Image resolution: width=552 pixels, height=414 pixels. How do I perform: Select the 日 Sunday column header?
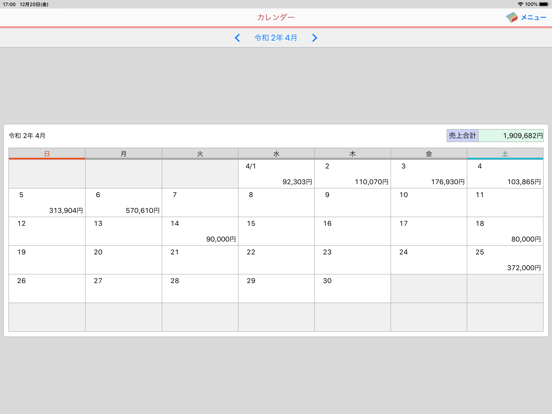click(47, 154)
